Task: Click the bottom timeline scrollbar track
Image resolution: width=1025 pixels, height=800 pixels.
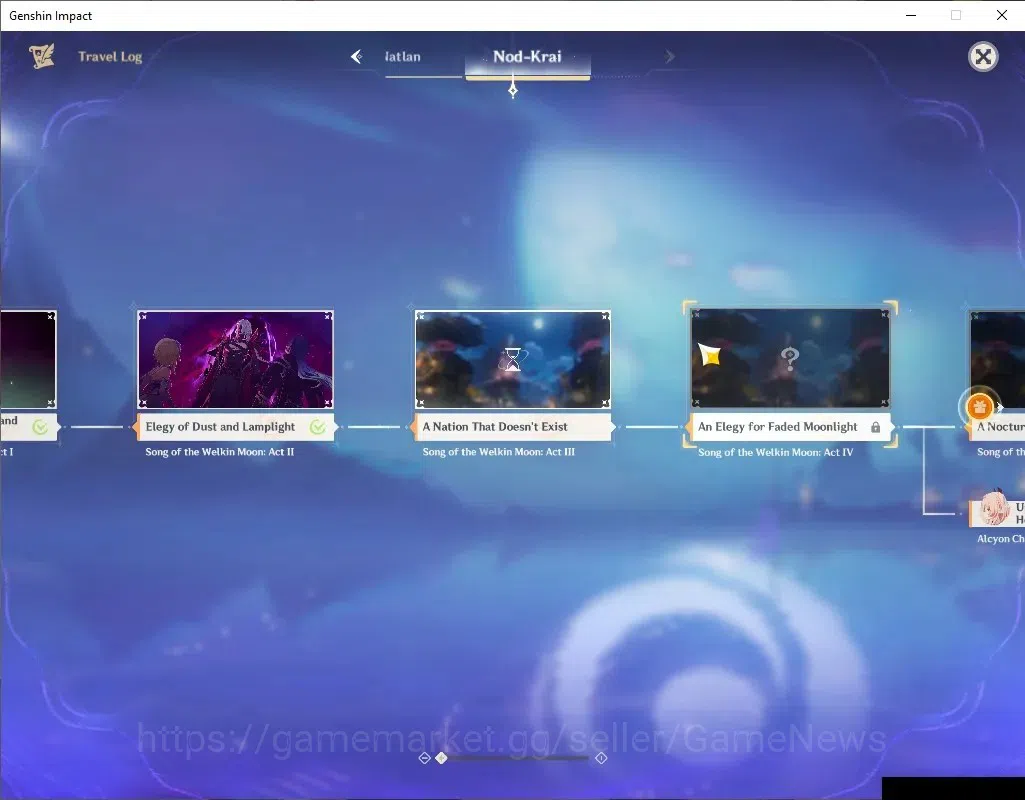Action: coord(518,758)
